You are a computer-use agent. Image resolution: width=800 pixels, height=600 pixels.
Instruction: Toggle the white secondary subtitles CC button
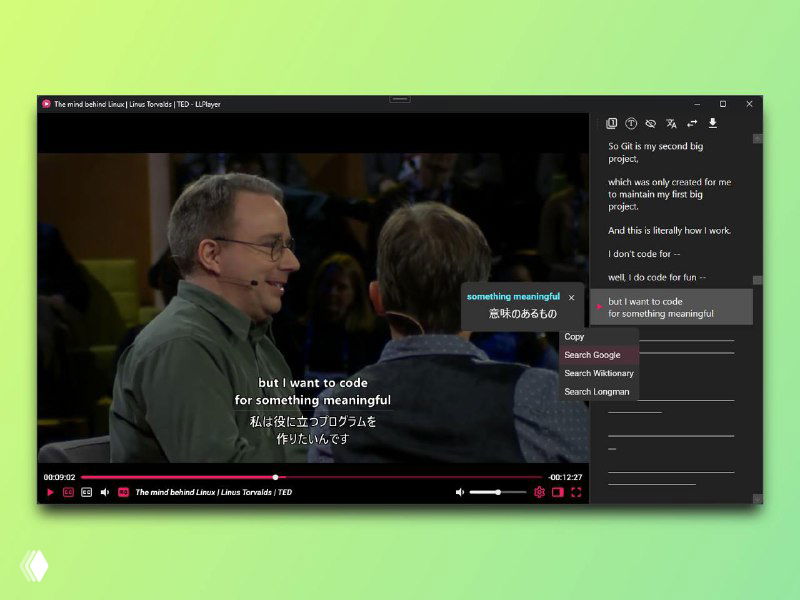click(87, 492)
